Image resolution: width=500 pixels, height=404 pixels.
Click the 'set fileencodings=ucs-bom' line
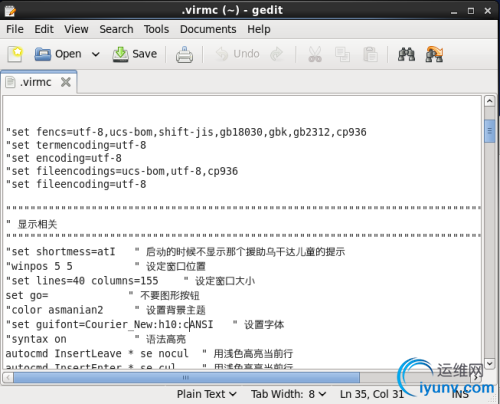122,171
